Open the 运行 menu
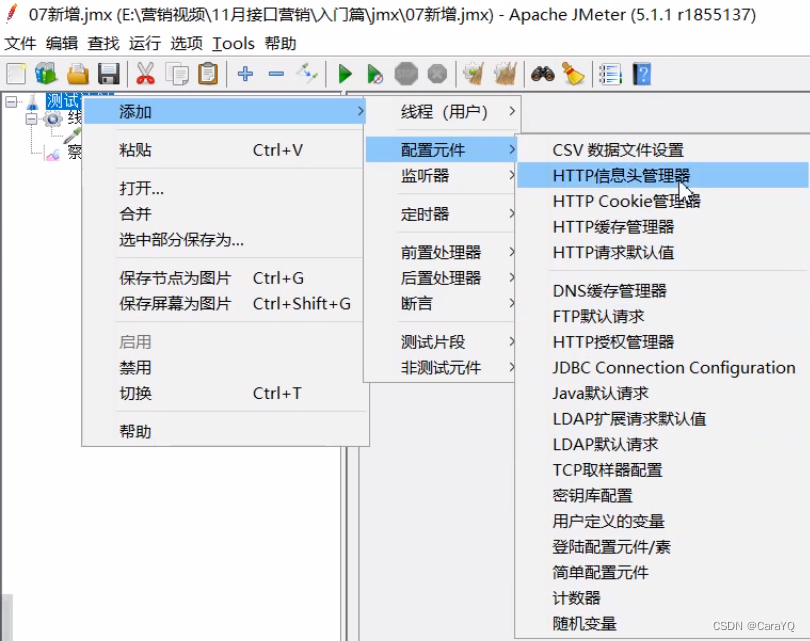The width and height of the screenshot is (810, 641). (x=145, y=43)
